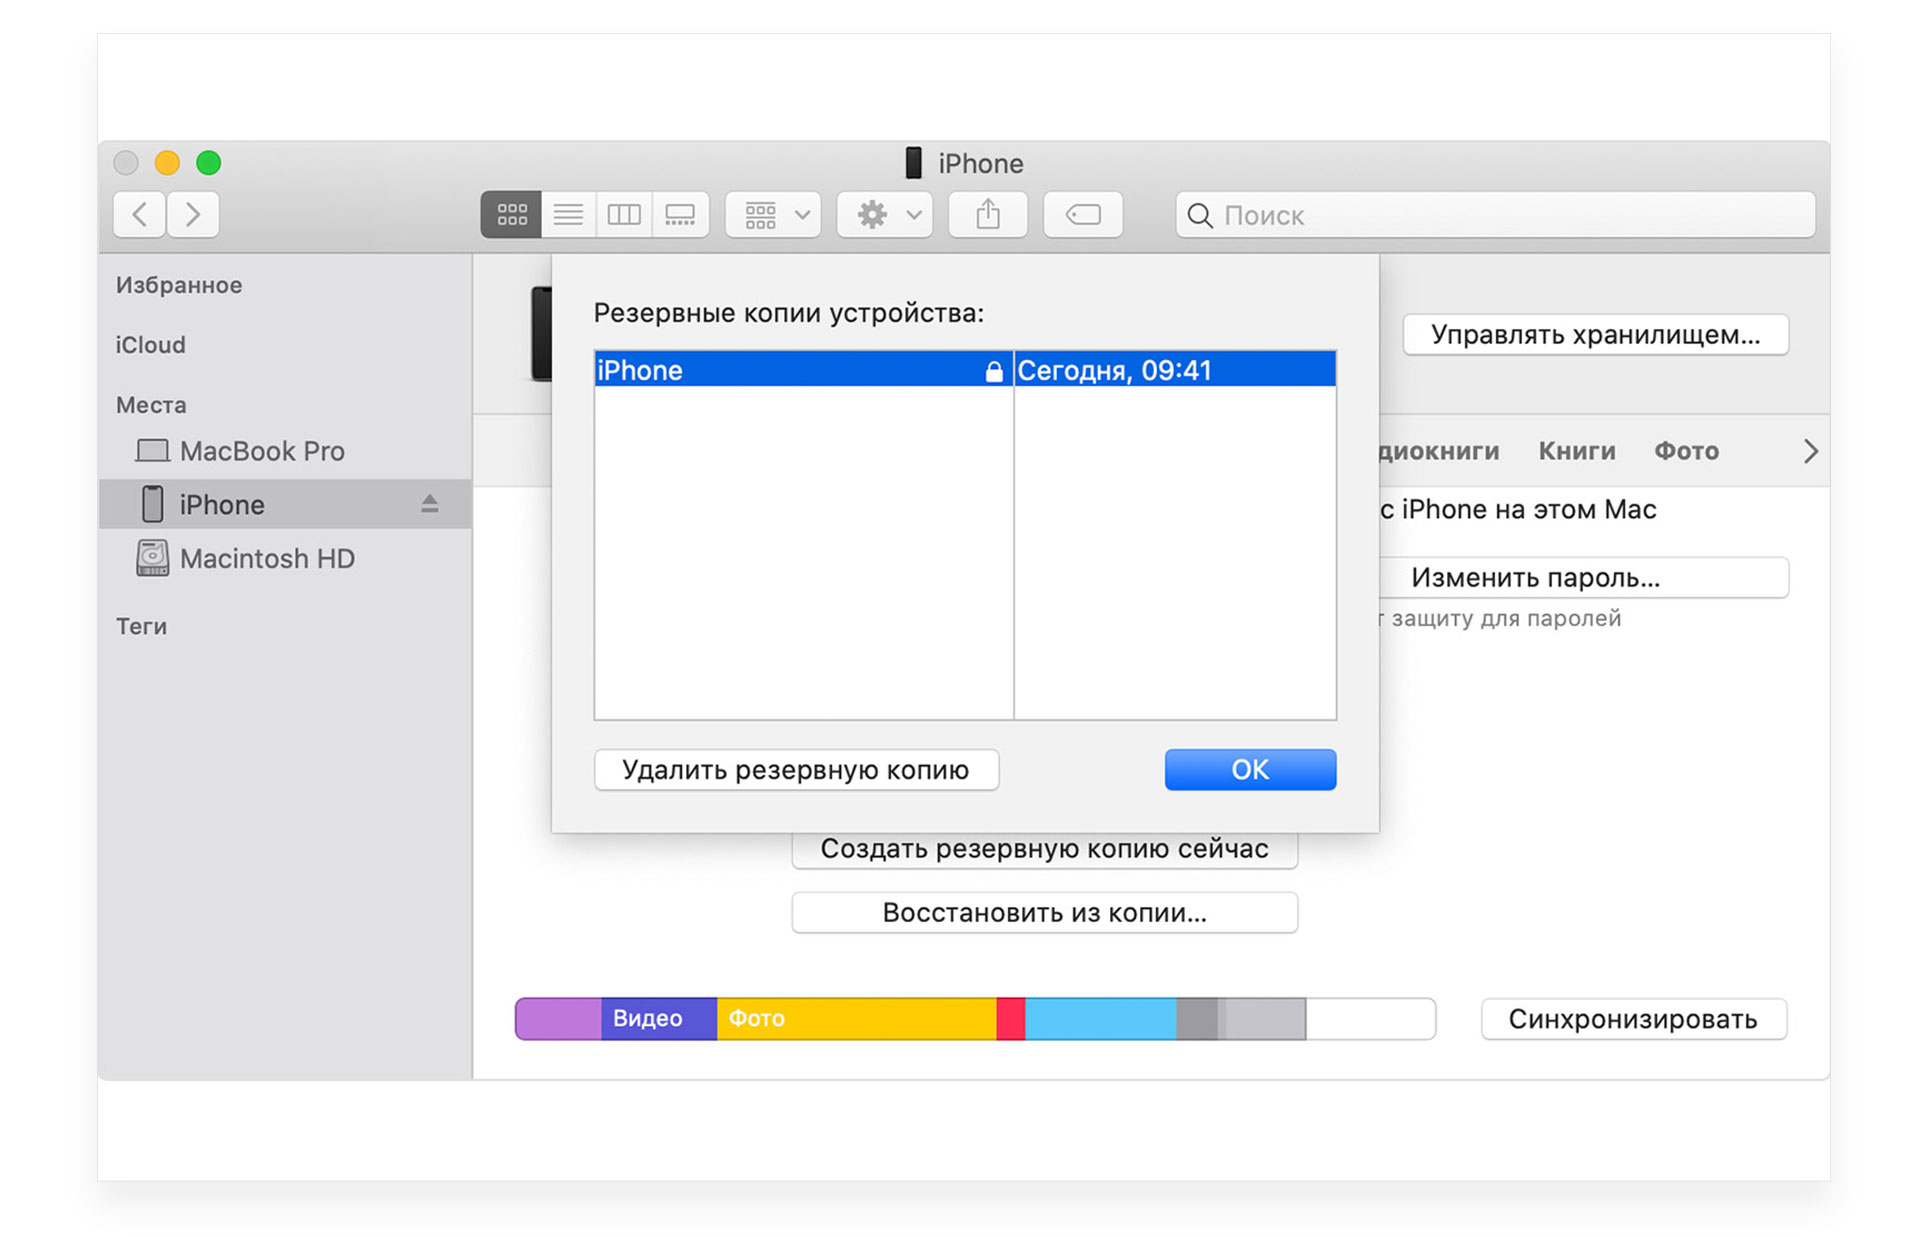Click the lock icon on the iPhone backup
The image size is (1920, 1237).
[x=993, y=371]
